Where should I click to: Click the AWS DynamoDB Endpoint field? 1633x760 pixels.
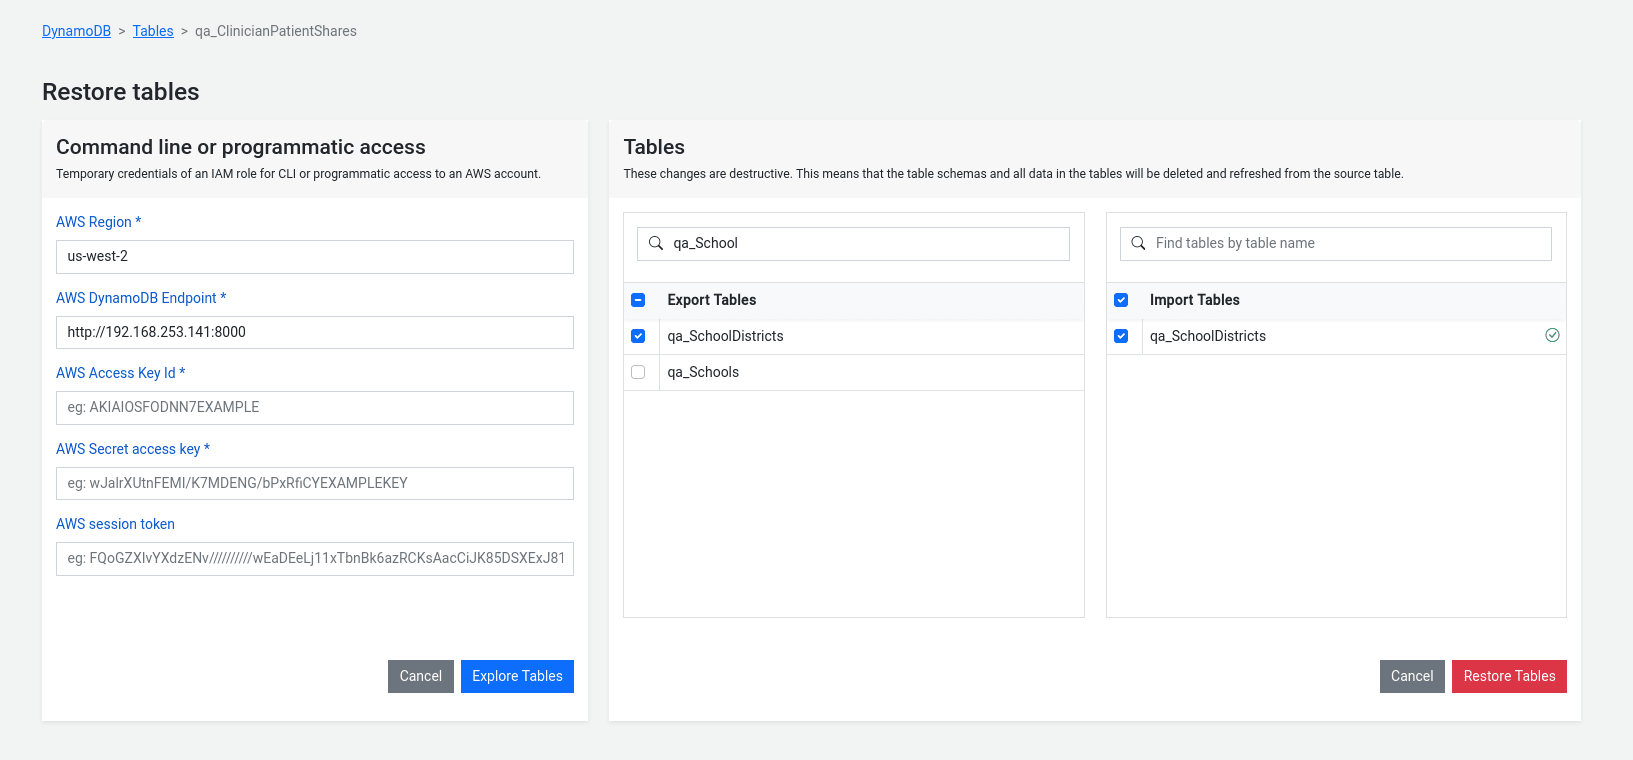pyautogui.click(x=315, y=332)
